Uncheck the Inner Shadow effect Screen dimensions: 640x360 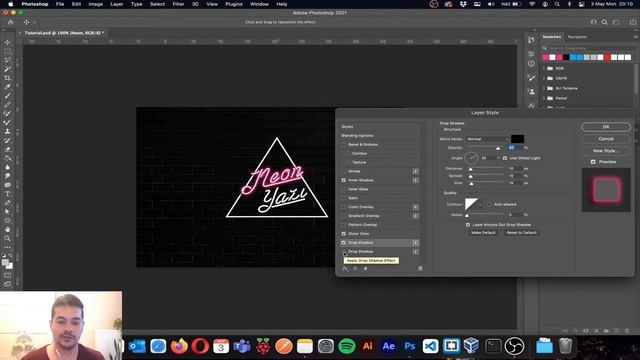[x=344, y=180]
